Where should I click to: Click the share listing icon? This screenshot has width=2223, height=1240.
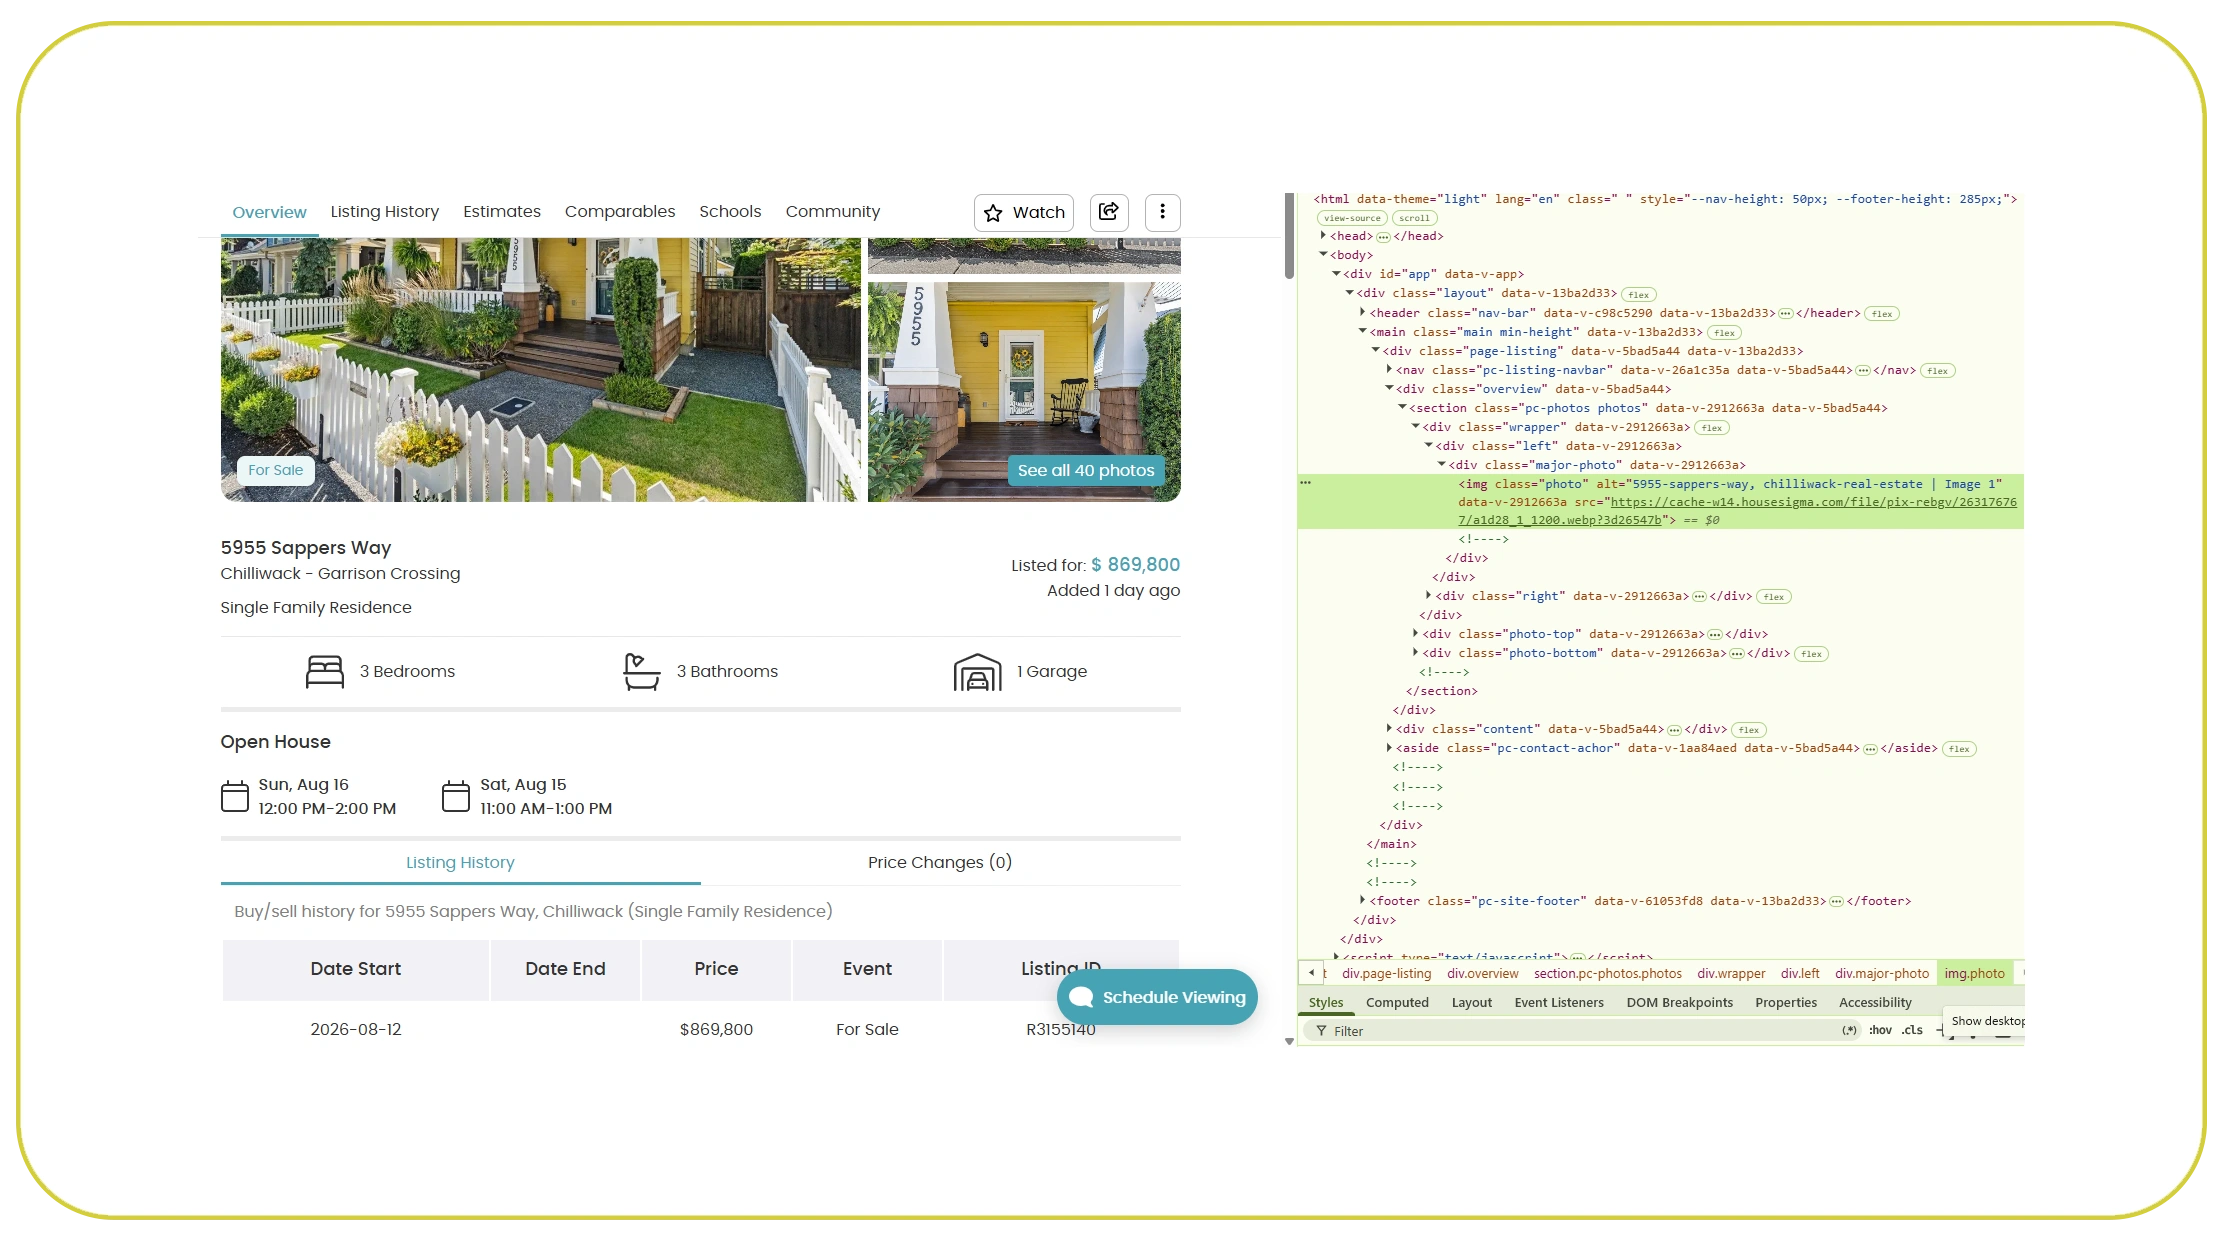(1109, 212)
